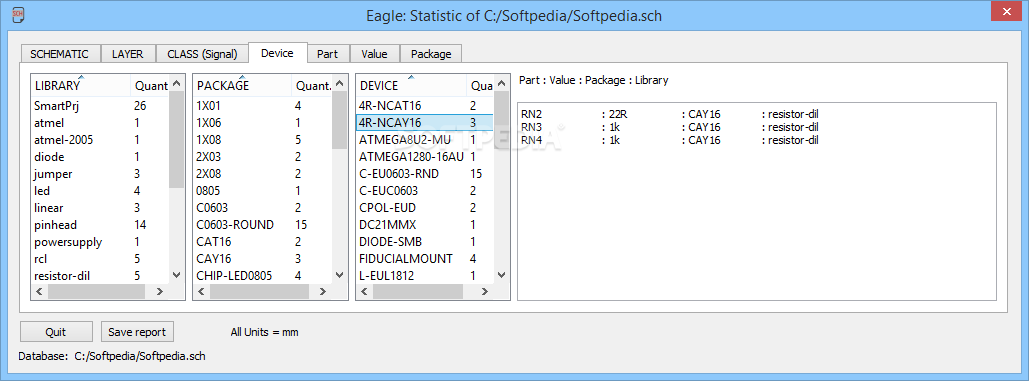
Task: Select the DC21MMX device row
Action: click(425, 225)
